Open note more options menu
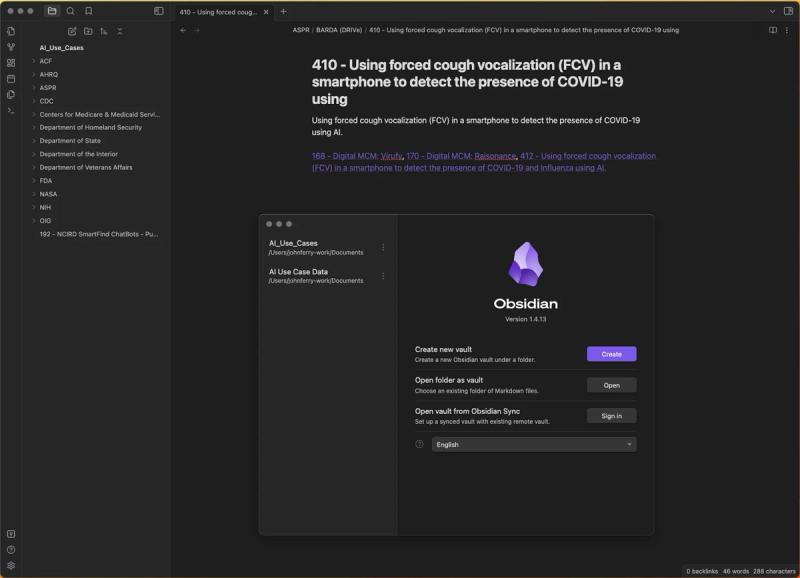Viewport: 800px width, 578px height. tap(787, 30)
